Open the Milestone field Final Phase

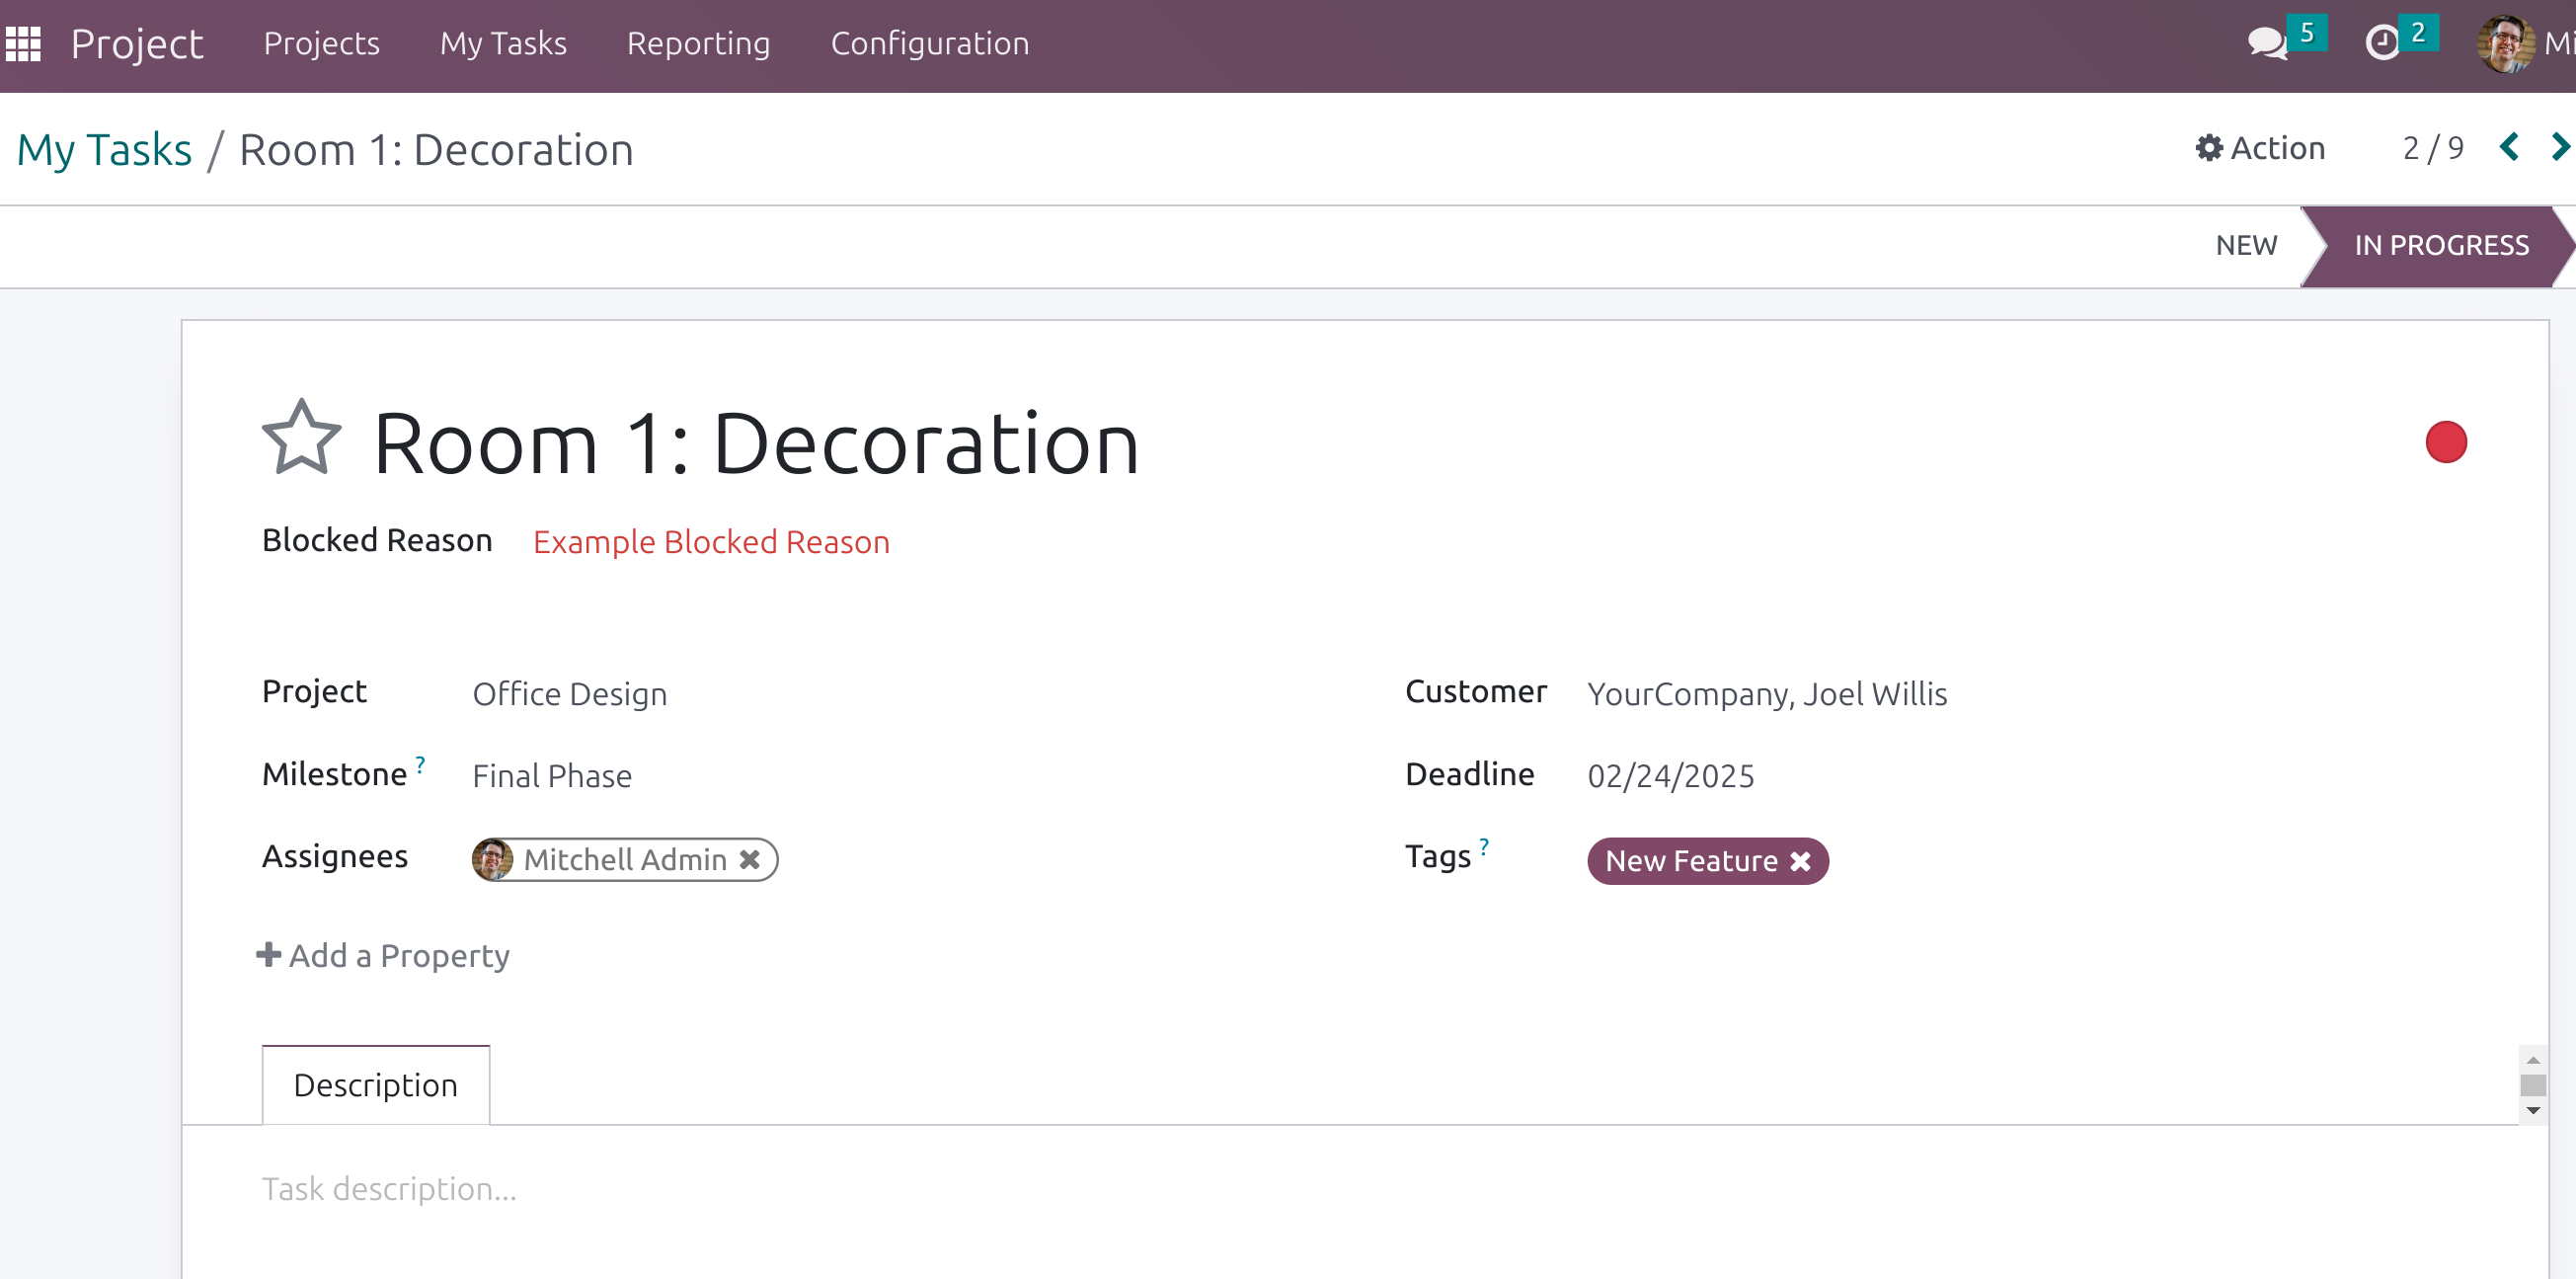pyautogui.click(x=552, y=776)
